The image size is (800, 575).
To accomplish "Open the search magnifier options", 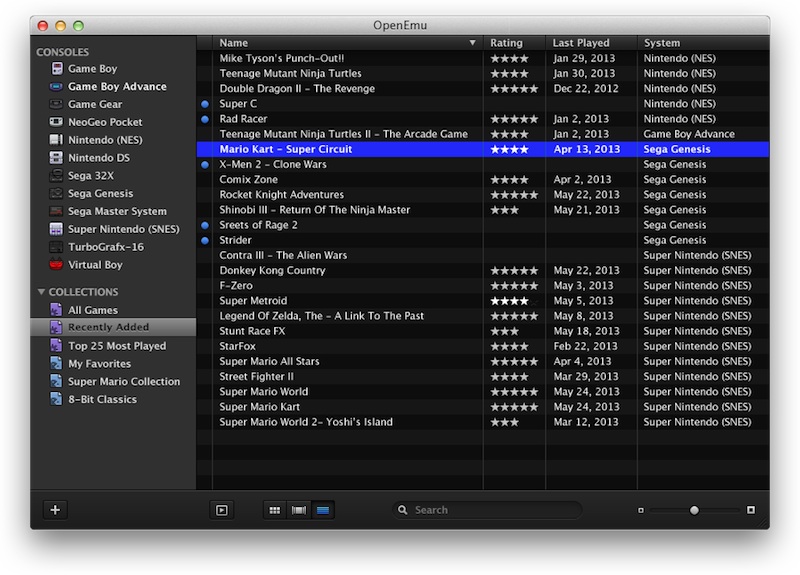I will coord(403,510).
